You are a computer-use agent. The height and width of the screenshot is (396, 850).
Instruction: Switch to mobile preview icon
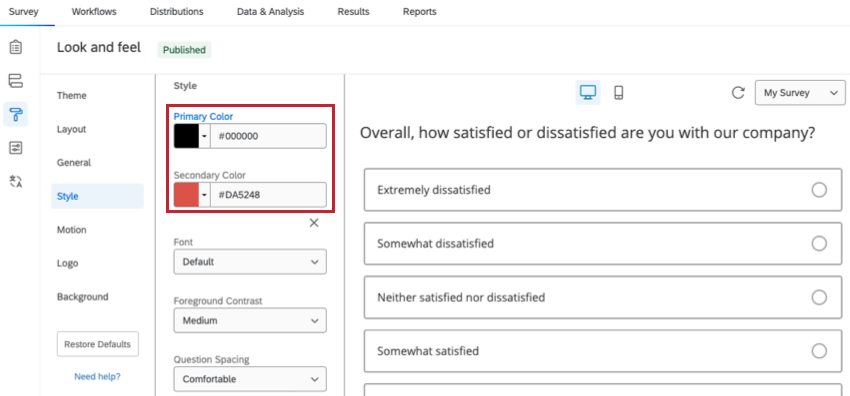click(x=619, y=93)
